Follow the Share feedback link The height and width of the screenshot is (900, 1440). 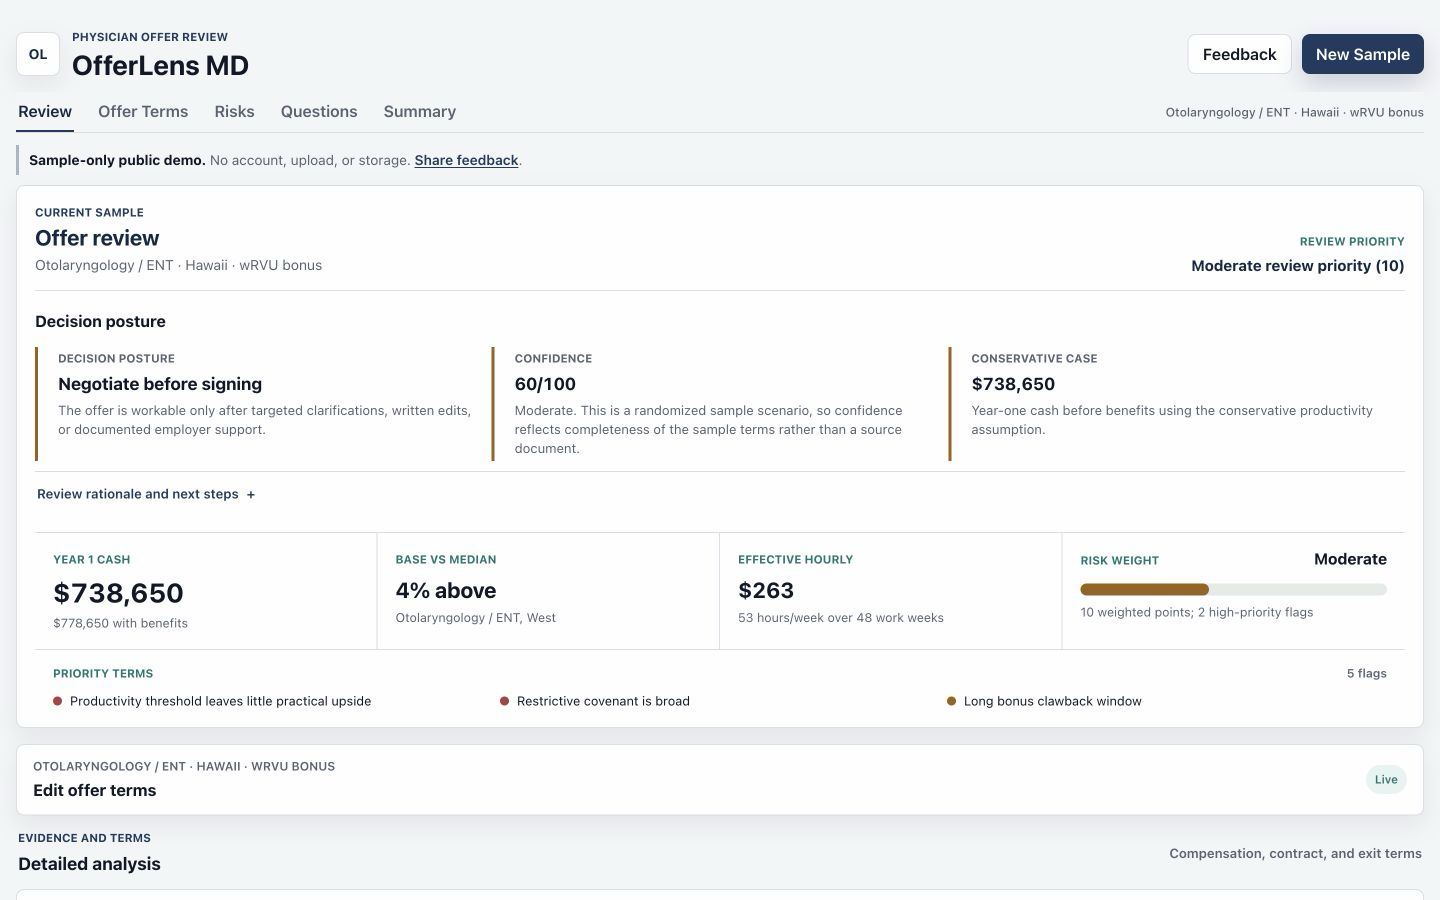pos(466,160)
